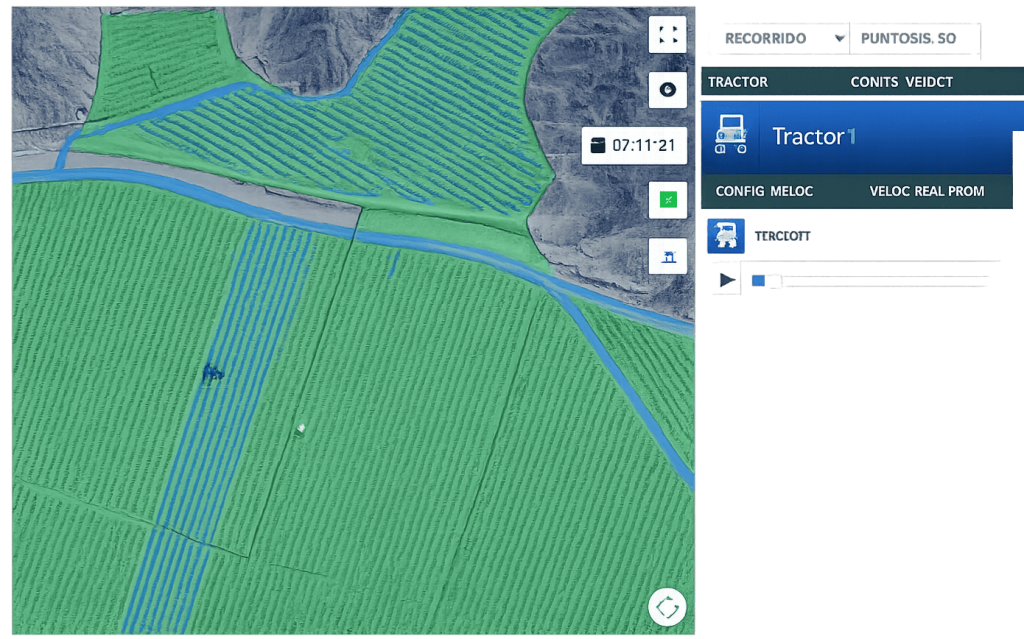Click the blue playback slider handle

pos(758,281)
